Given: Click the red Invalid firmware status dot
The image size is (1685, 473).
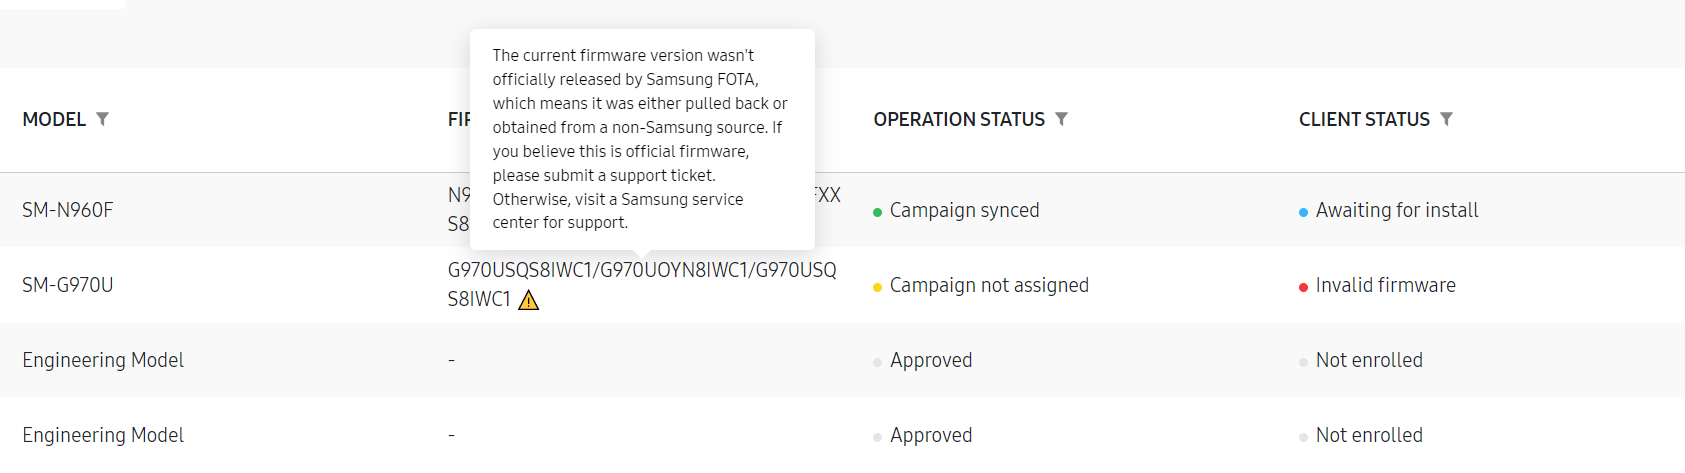Looking at the screenshot, I should click(x=1303, y=287).
